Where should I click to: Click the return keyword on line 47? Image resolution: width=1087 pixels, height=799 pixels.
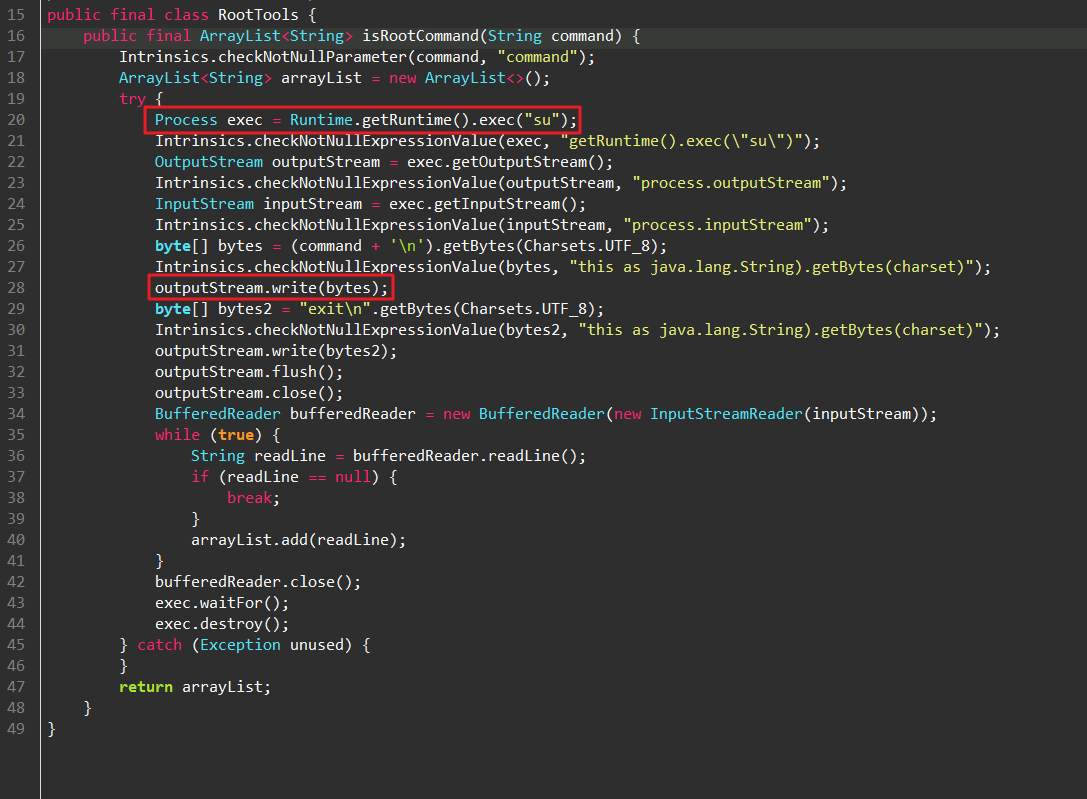[146, 687]
